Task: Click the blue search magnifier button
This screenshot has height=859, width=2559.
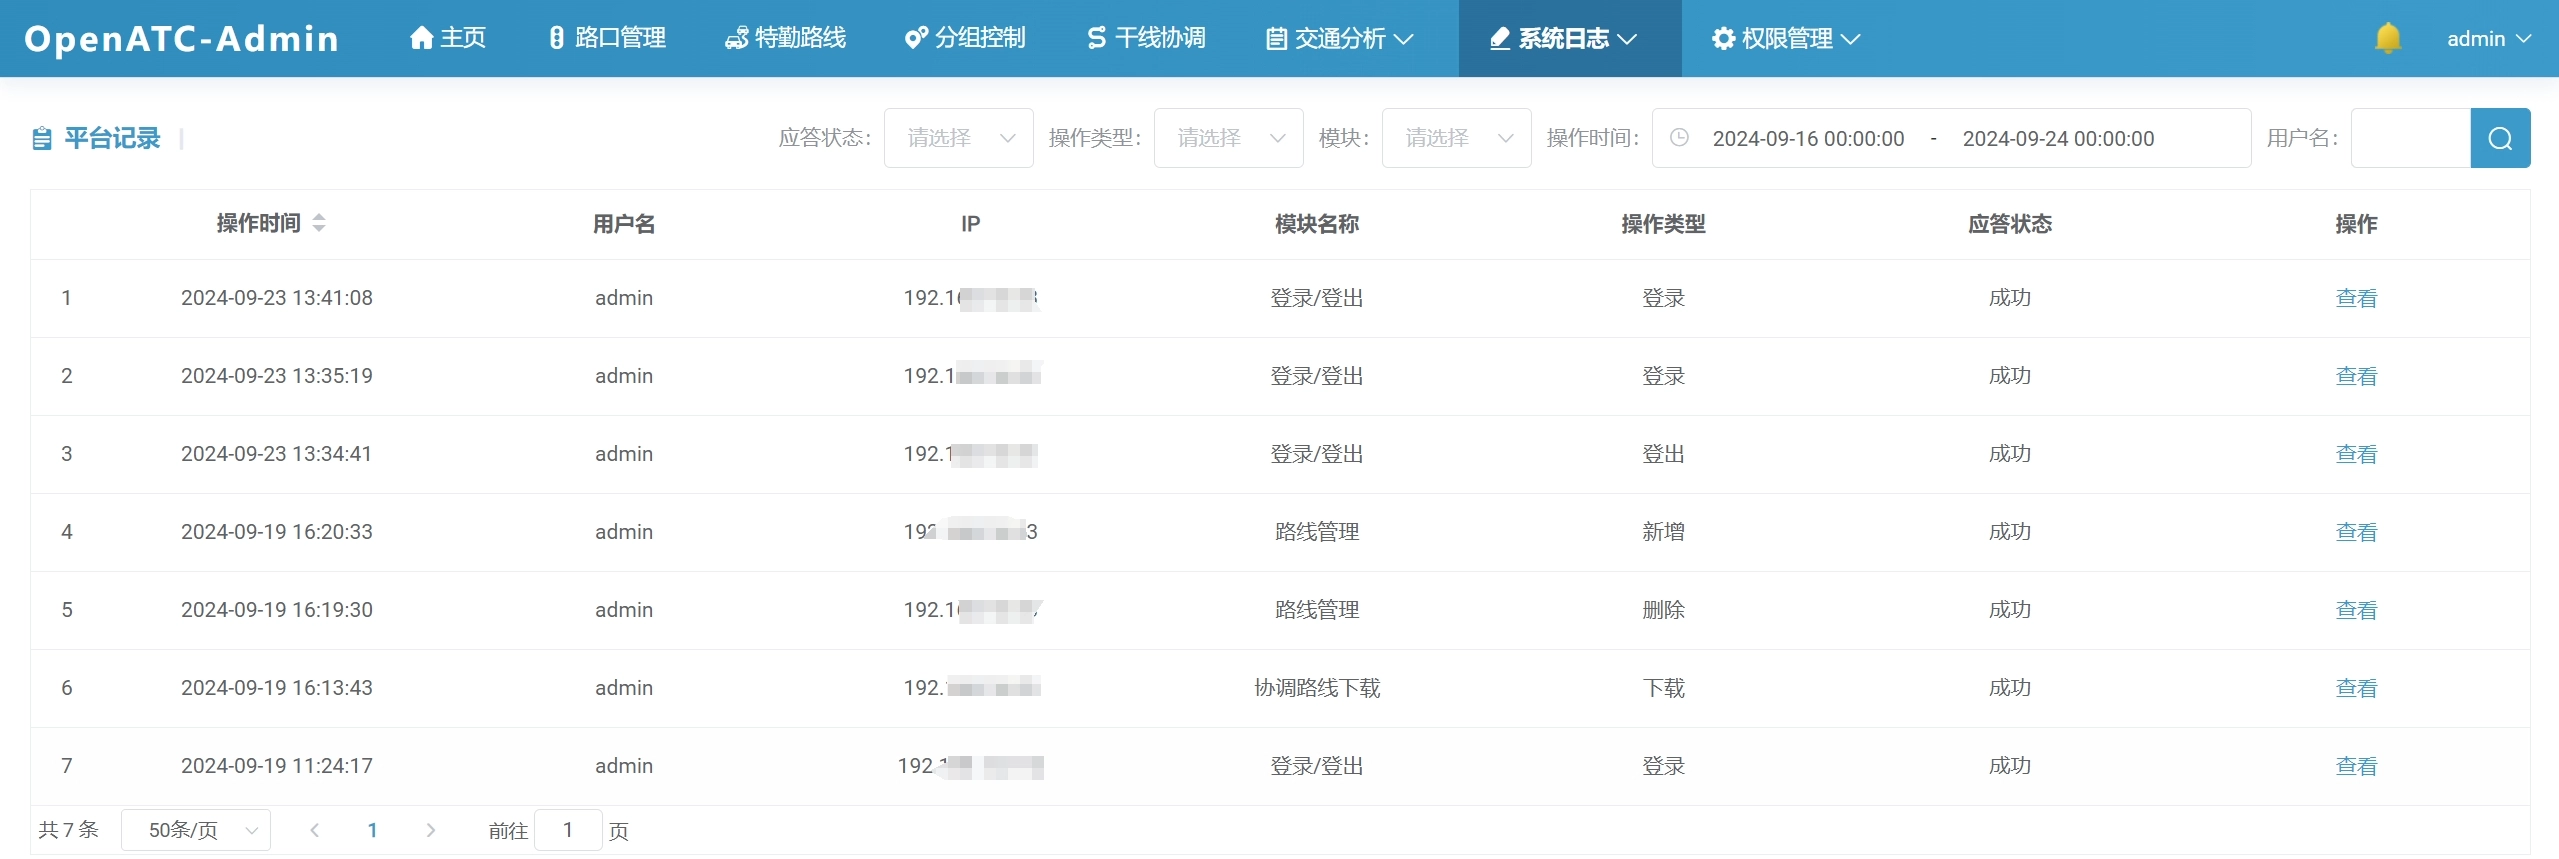Action: (x=2499, y=138)
